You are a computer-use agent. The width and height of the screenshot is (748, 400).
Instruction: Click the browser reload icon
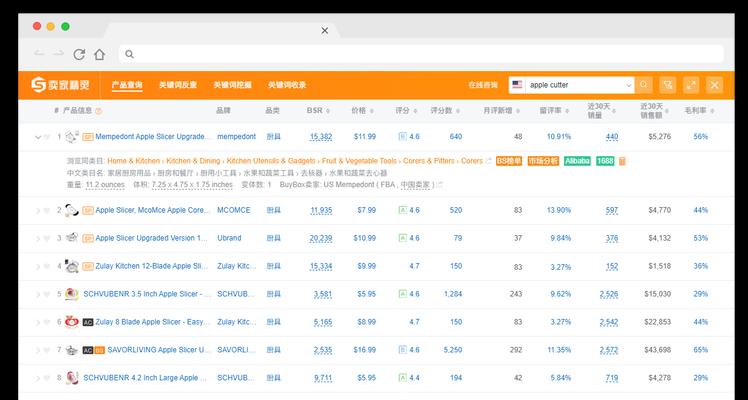[79, 54]
